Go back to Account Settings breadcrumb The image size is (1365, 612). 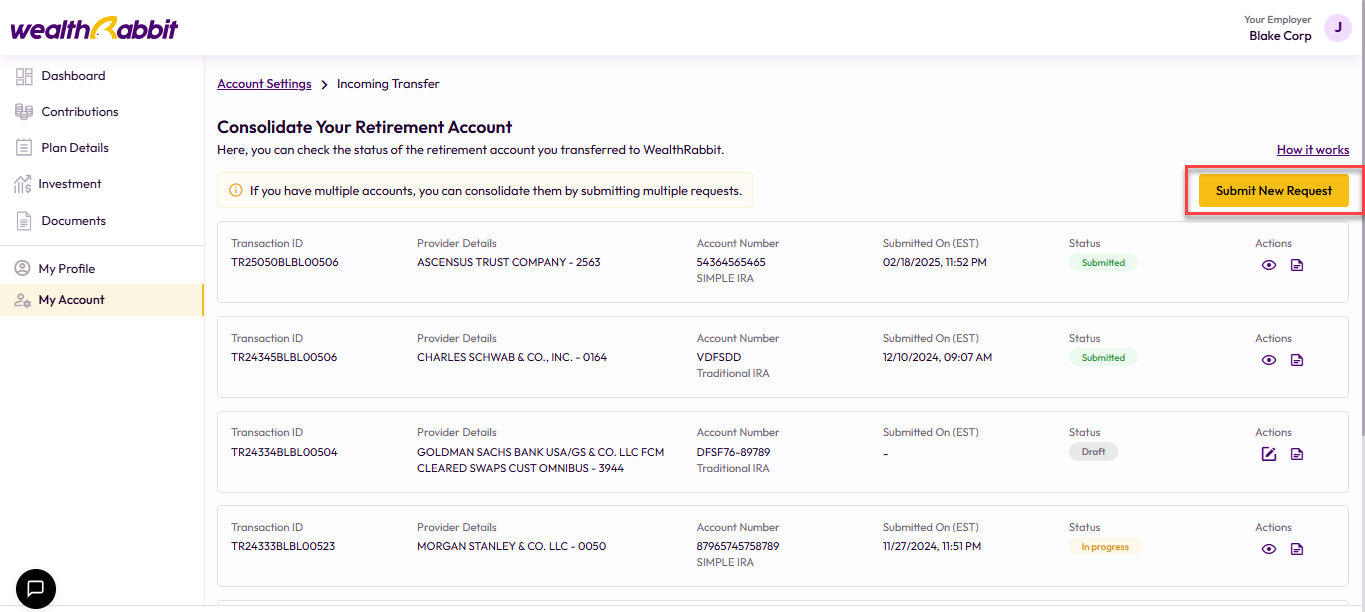[x=264, y=84]
